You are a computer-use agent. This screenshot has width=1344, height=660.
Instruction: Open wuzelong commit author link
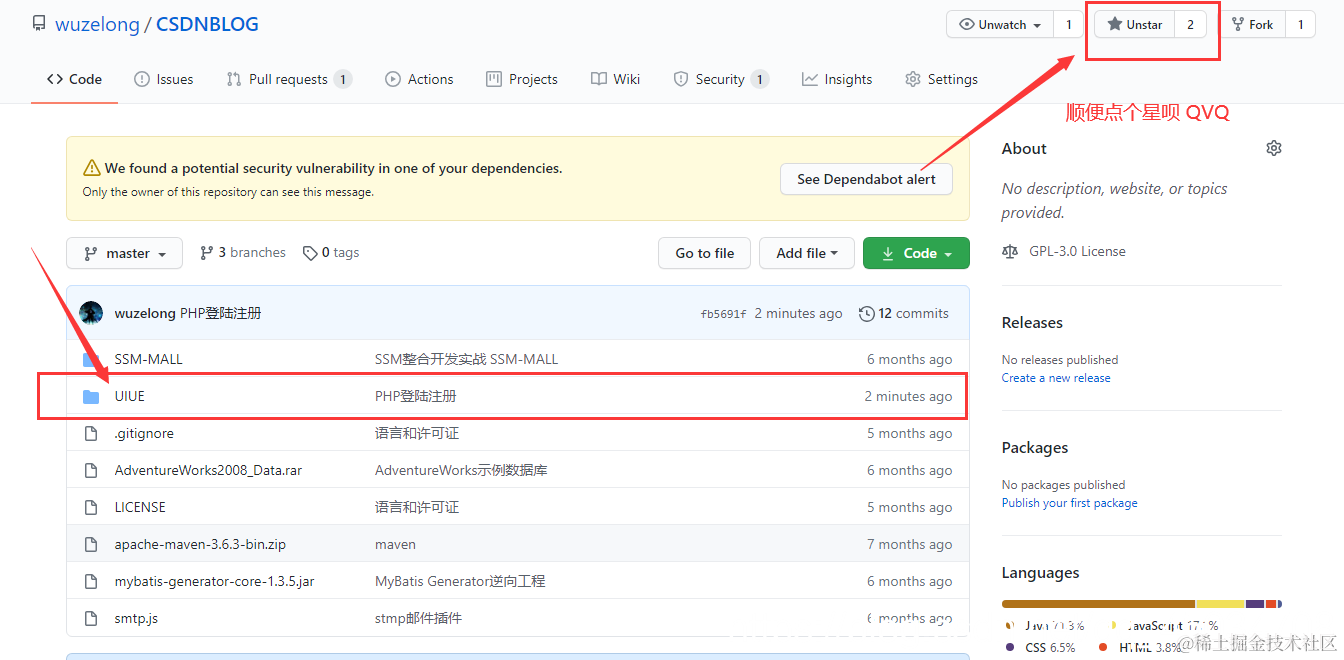point(145,313)
